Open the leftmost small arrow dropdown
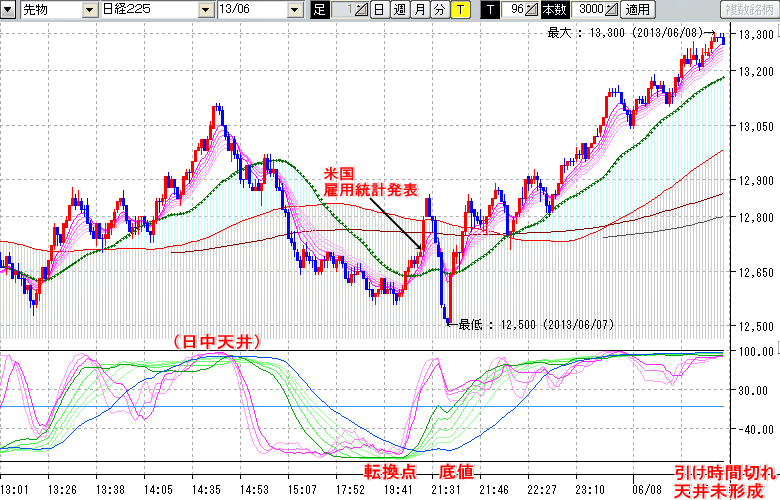This screenshot has height=500, width=780. click(x=10, y=10)
